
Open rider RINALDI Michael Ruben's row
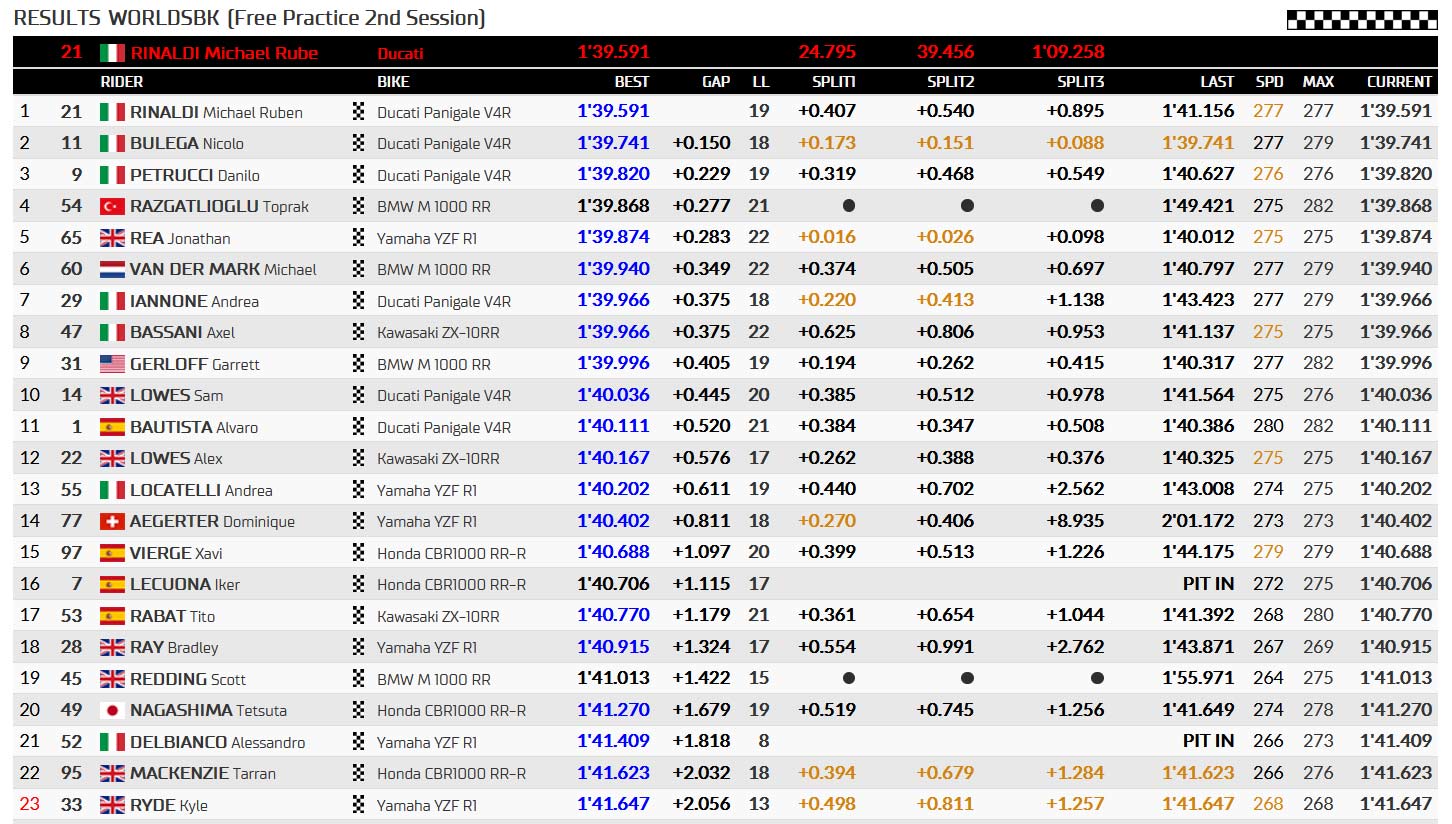point(725,112)
